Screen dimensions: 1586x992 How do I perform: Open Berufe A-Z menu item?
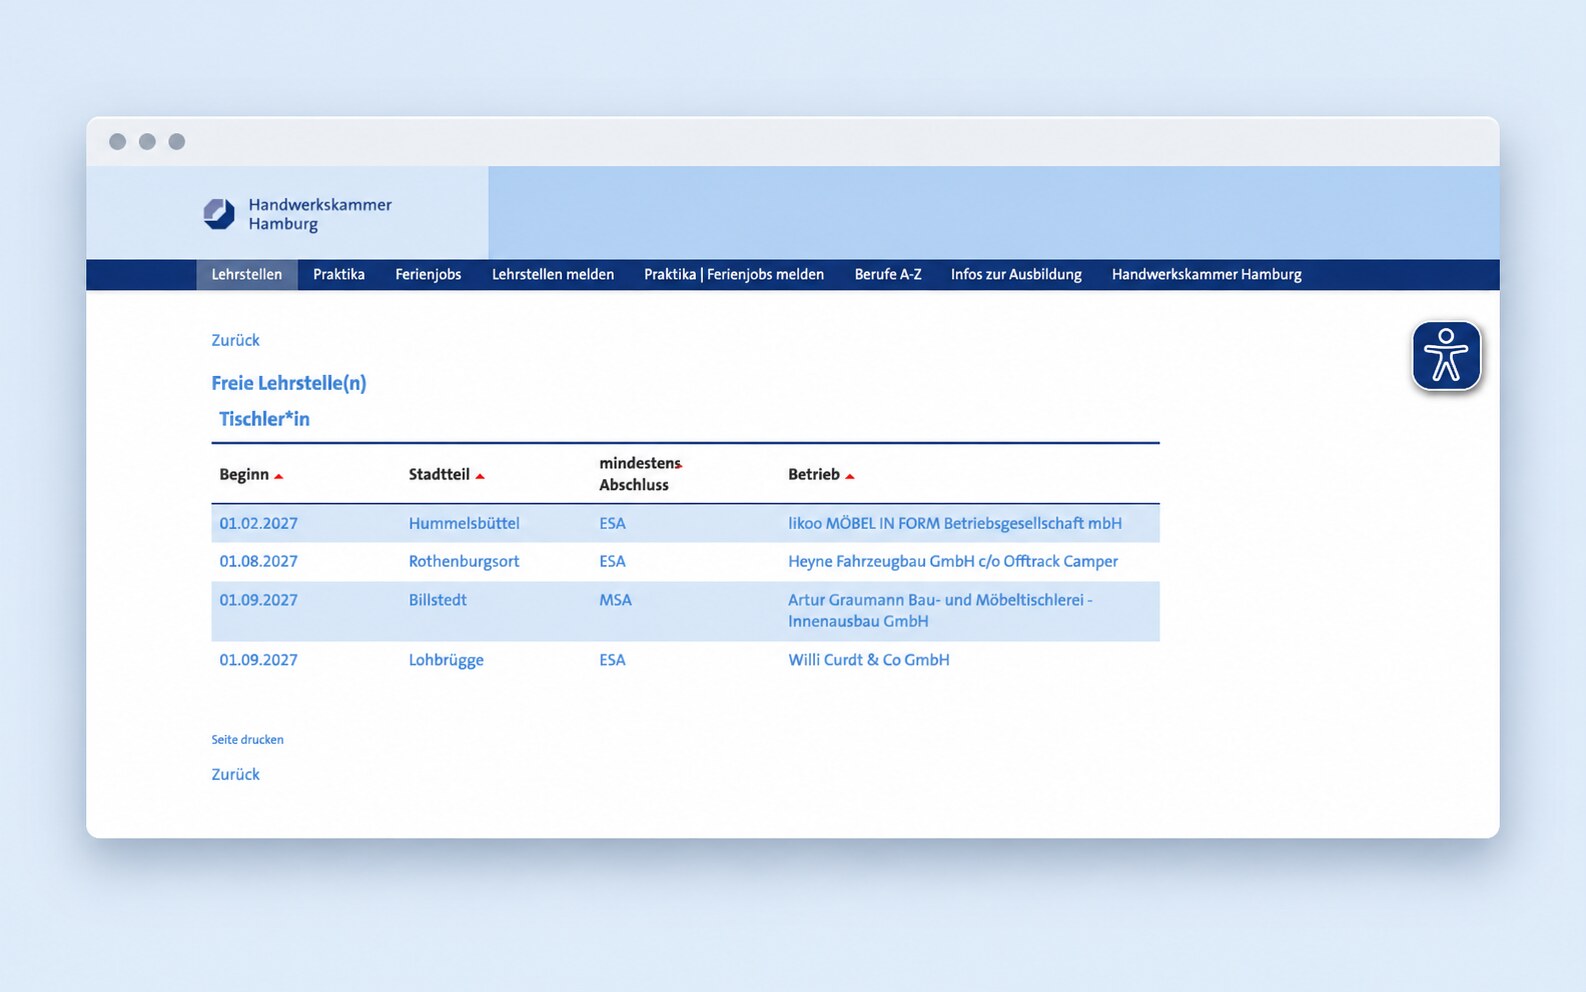[888, 274]
